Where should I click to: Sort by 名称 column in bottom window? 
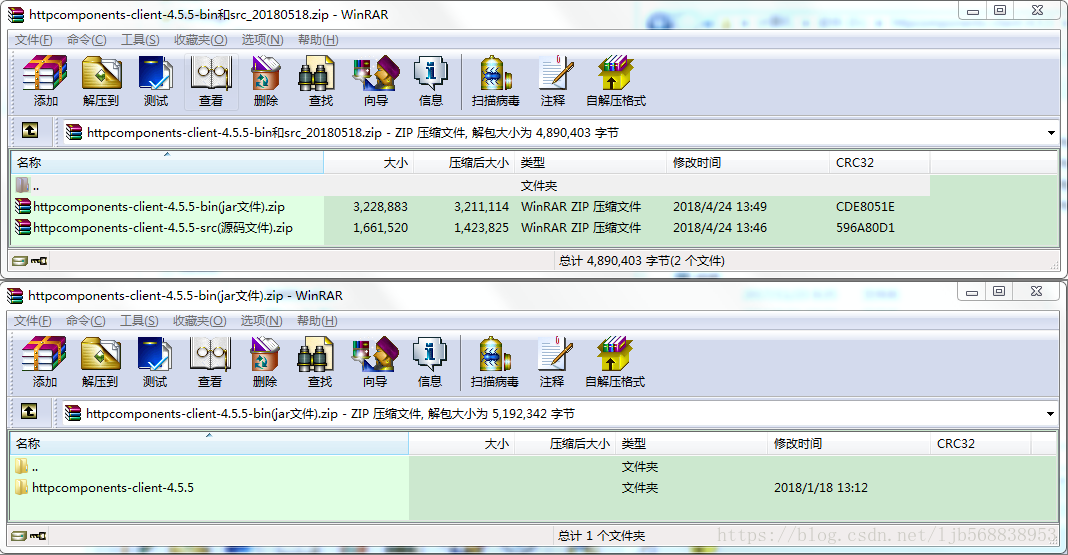click(209, 444)
